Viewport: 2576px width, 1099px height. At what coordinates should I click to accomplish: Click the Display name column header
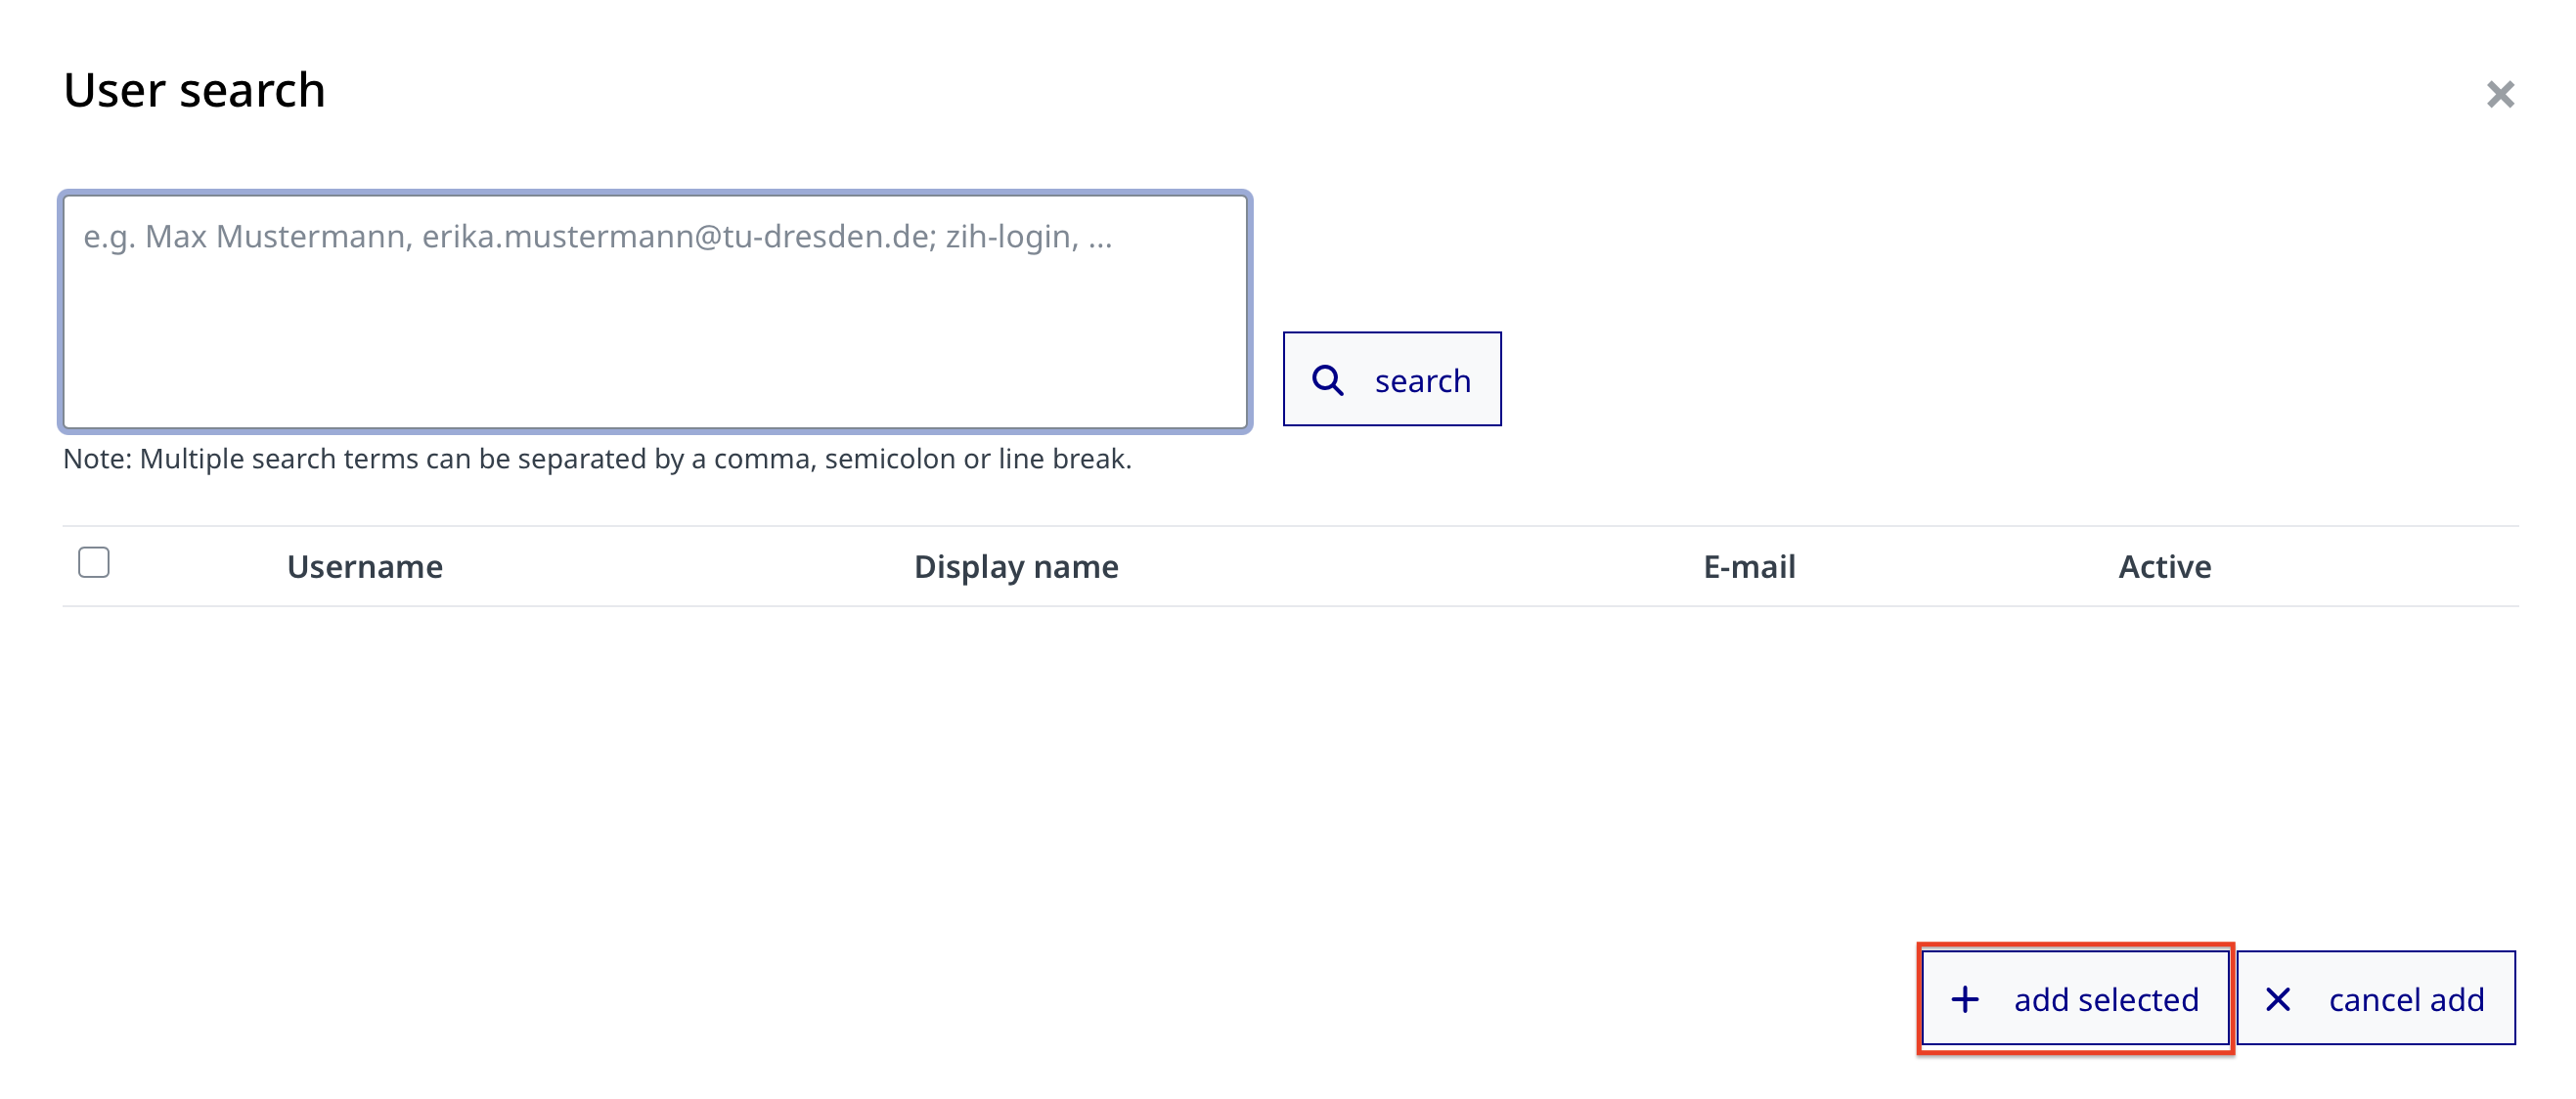tap(1015, 567)
